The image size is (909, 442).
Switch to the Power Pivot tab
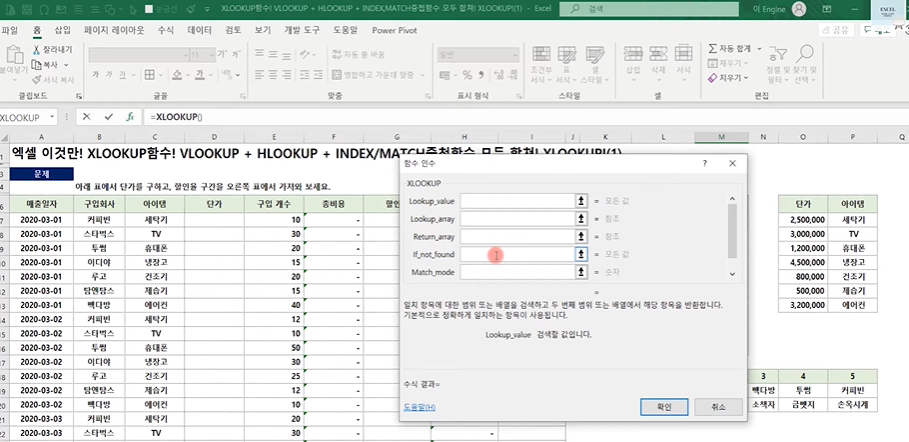pyautogui.click(x=394, y=30)
